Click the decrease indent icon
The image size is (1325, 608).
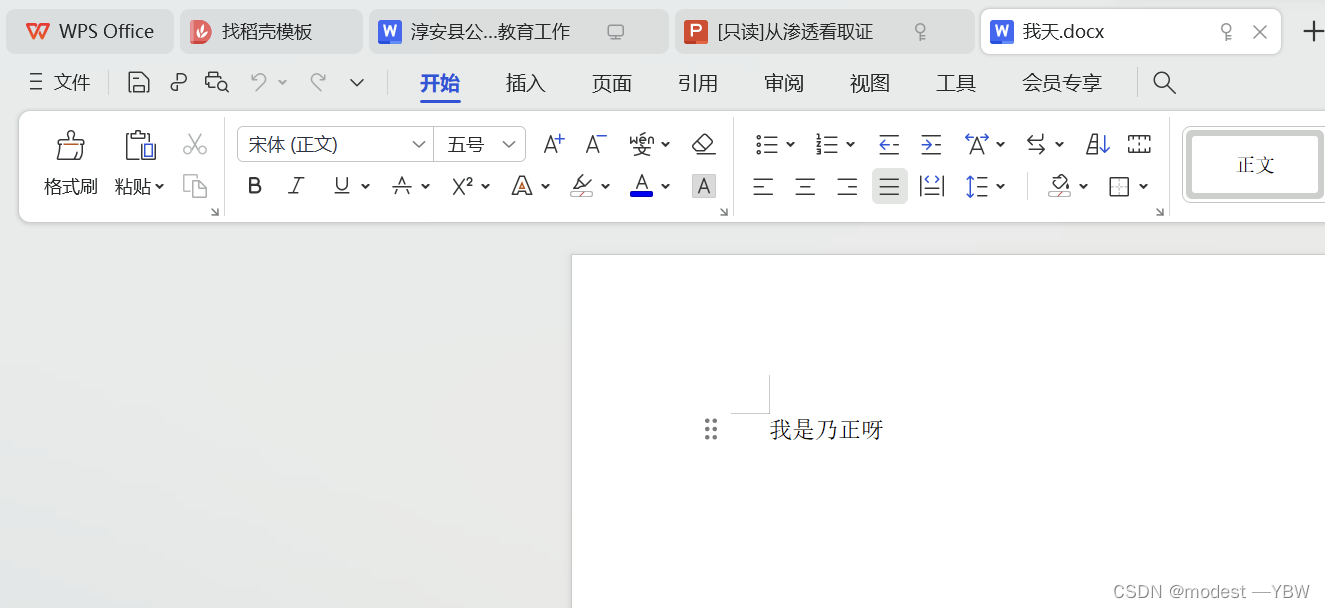pyautogui.click(x=889, y=145)
